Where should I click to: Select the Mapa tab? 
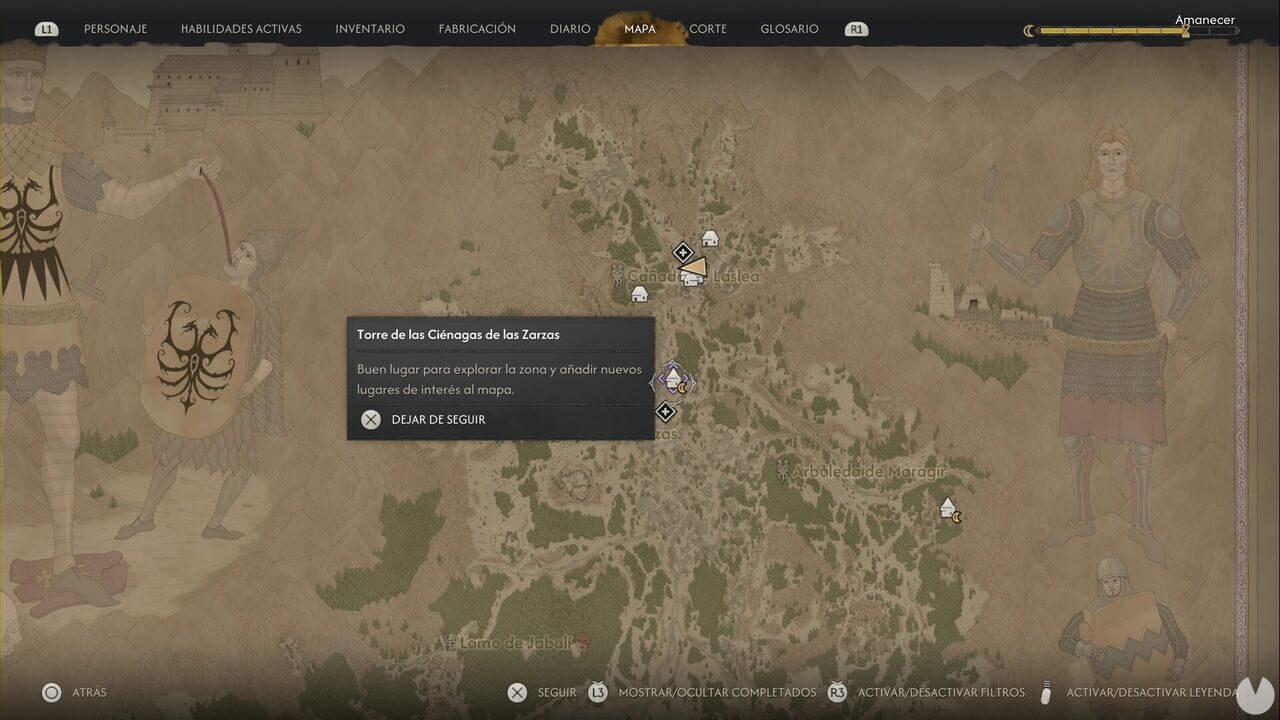click(x=640, y=29)
